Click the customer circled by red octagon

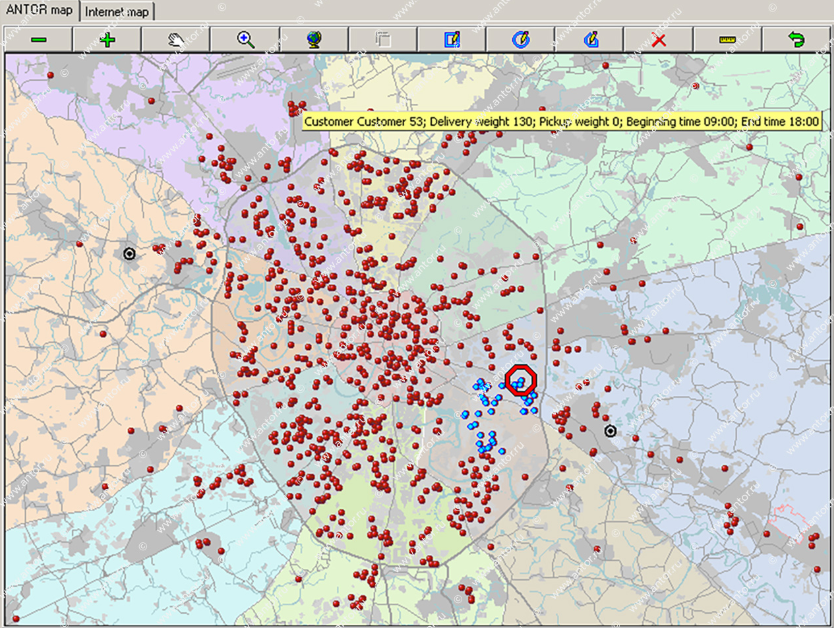(x=521, y=381)
